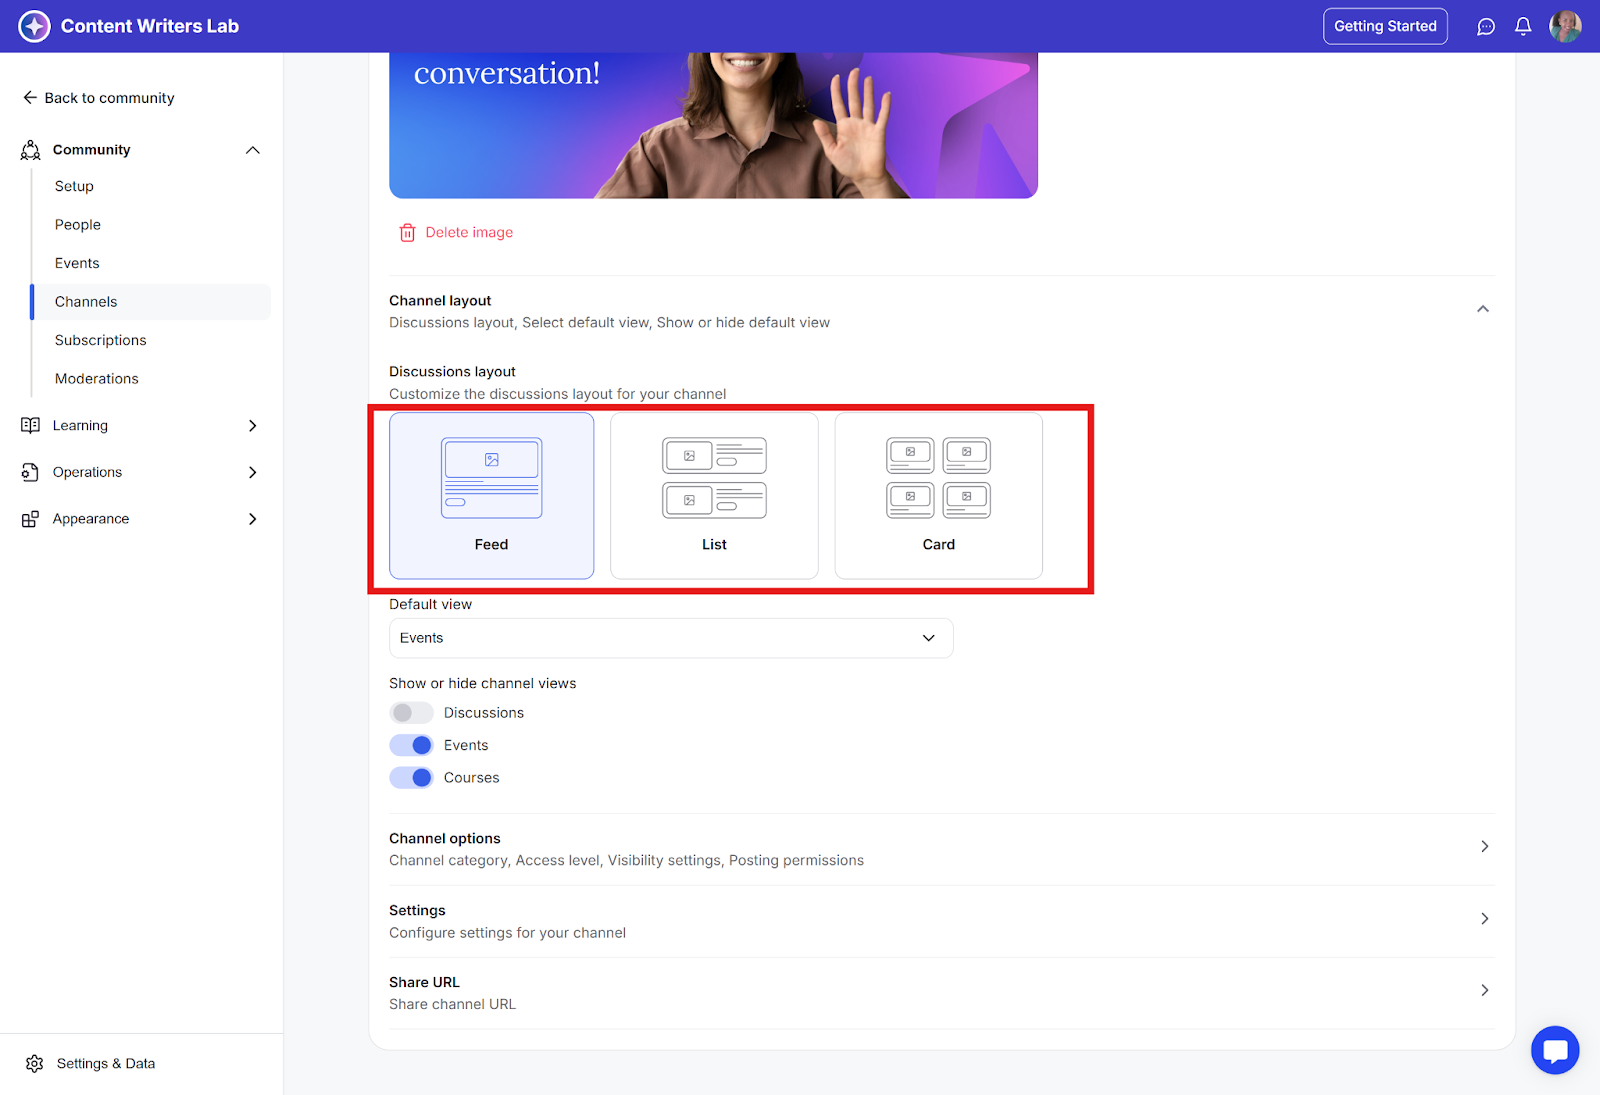Click the Share URL heading
The image size is (1600, 1095).
424,983
